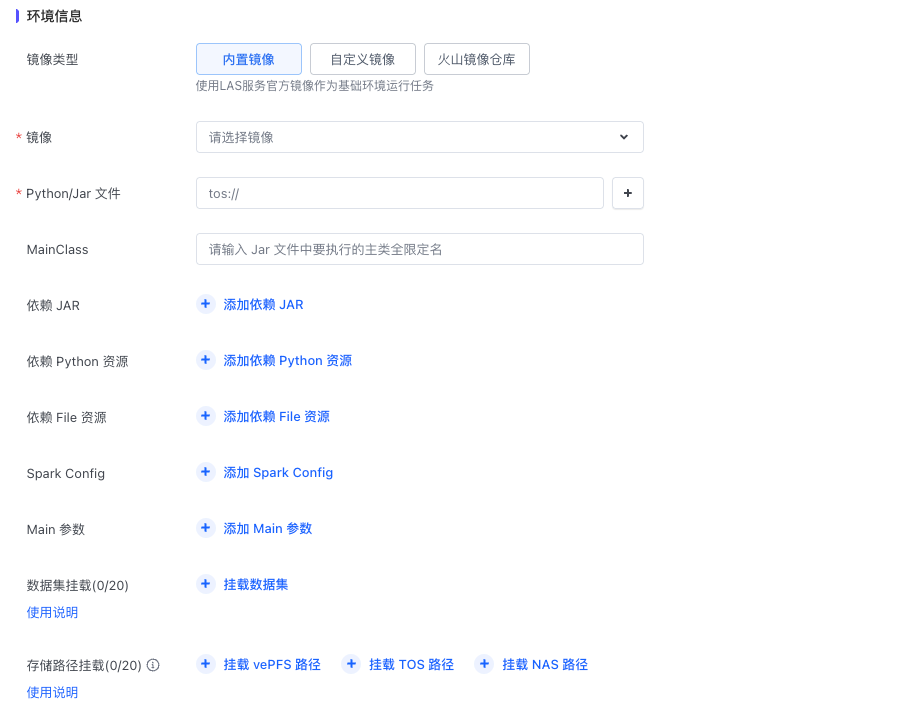
Task: Click plus icon beside 添加依赖 JAR
Action: [206, 304]
